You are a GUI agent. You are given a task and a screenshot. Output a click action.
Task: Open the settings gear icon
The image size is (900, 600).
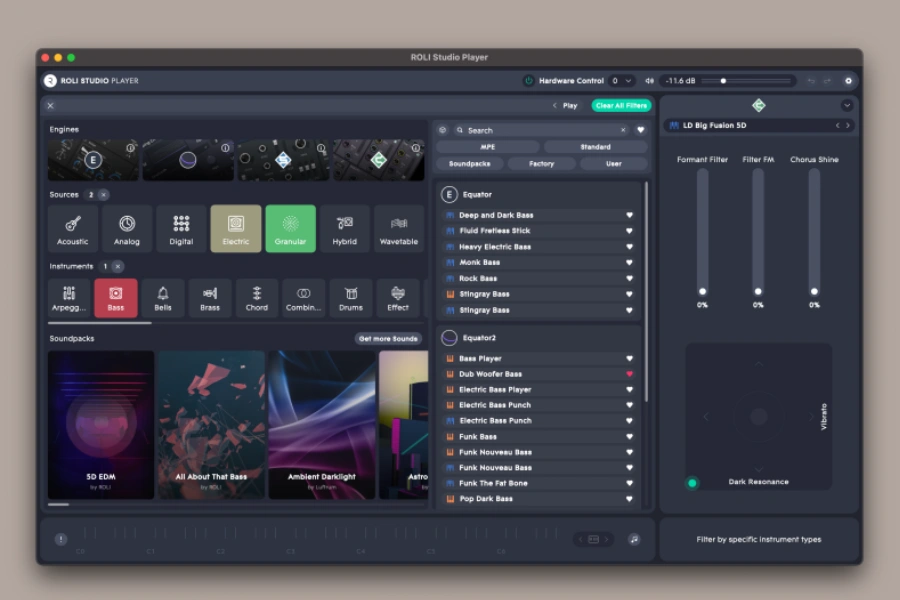click(x=848, y=81)
